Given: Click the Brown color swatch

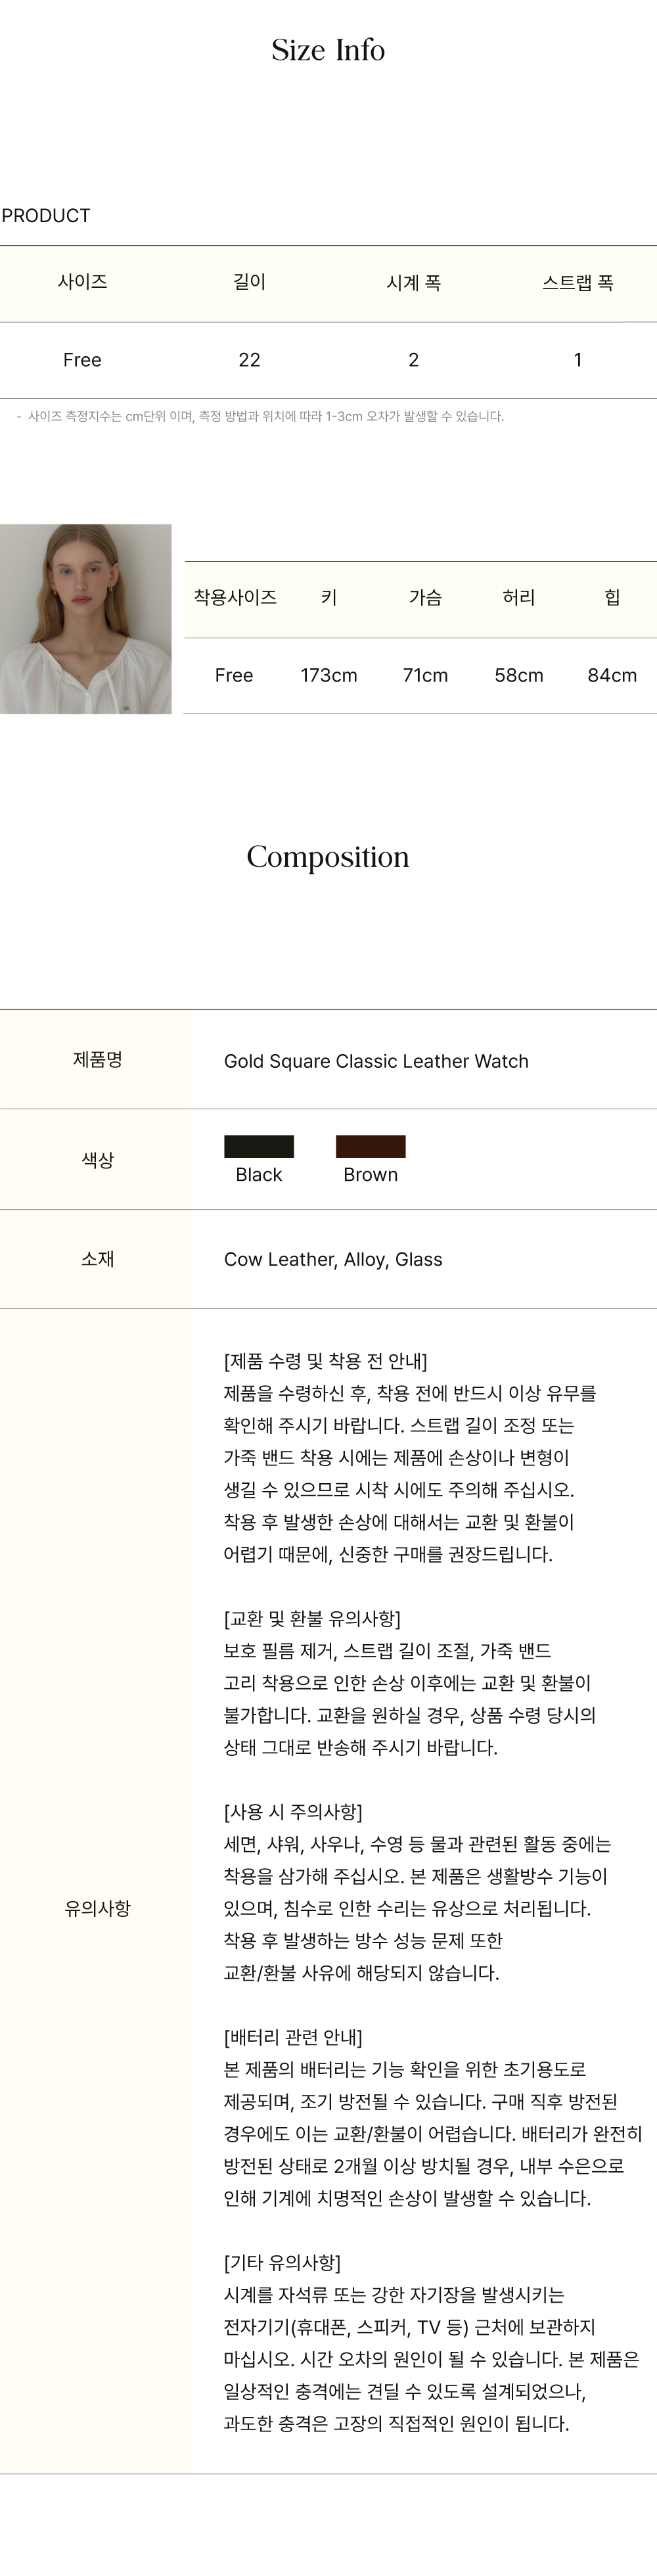Looking at the screenshot, I should pos(370,1146).
